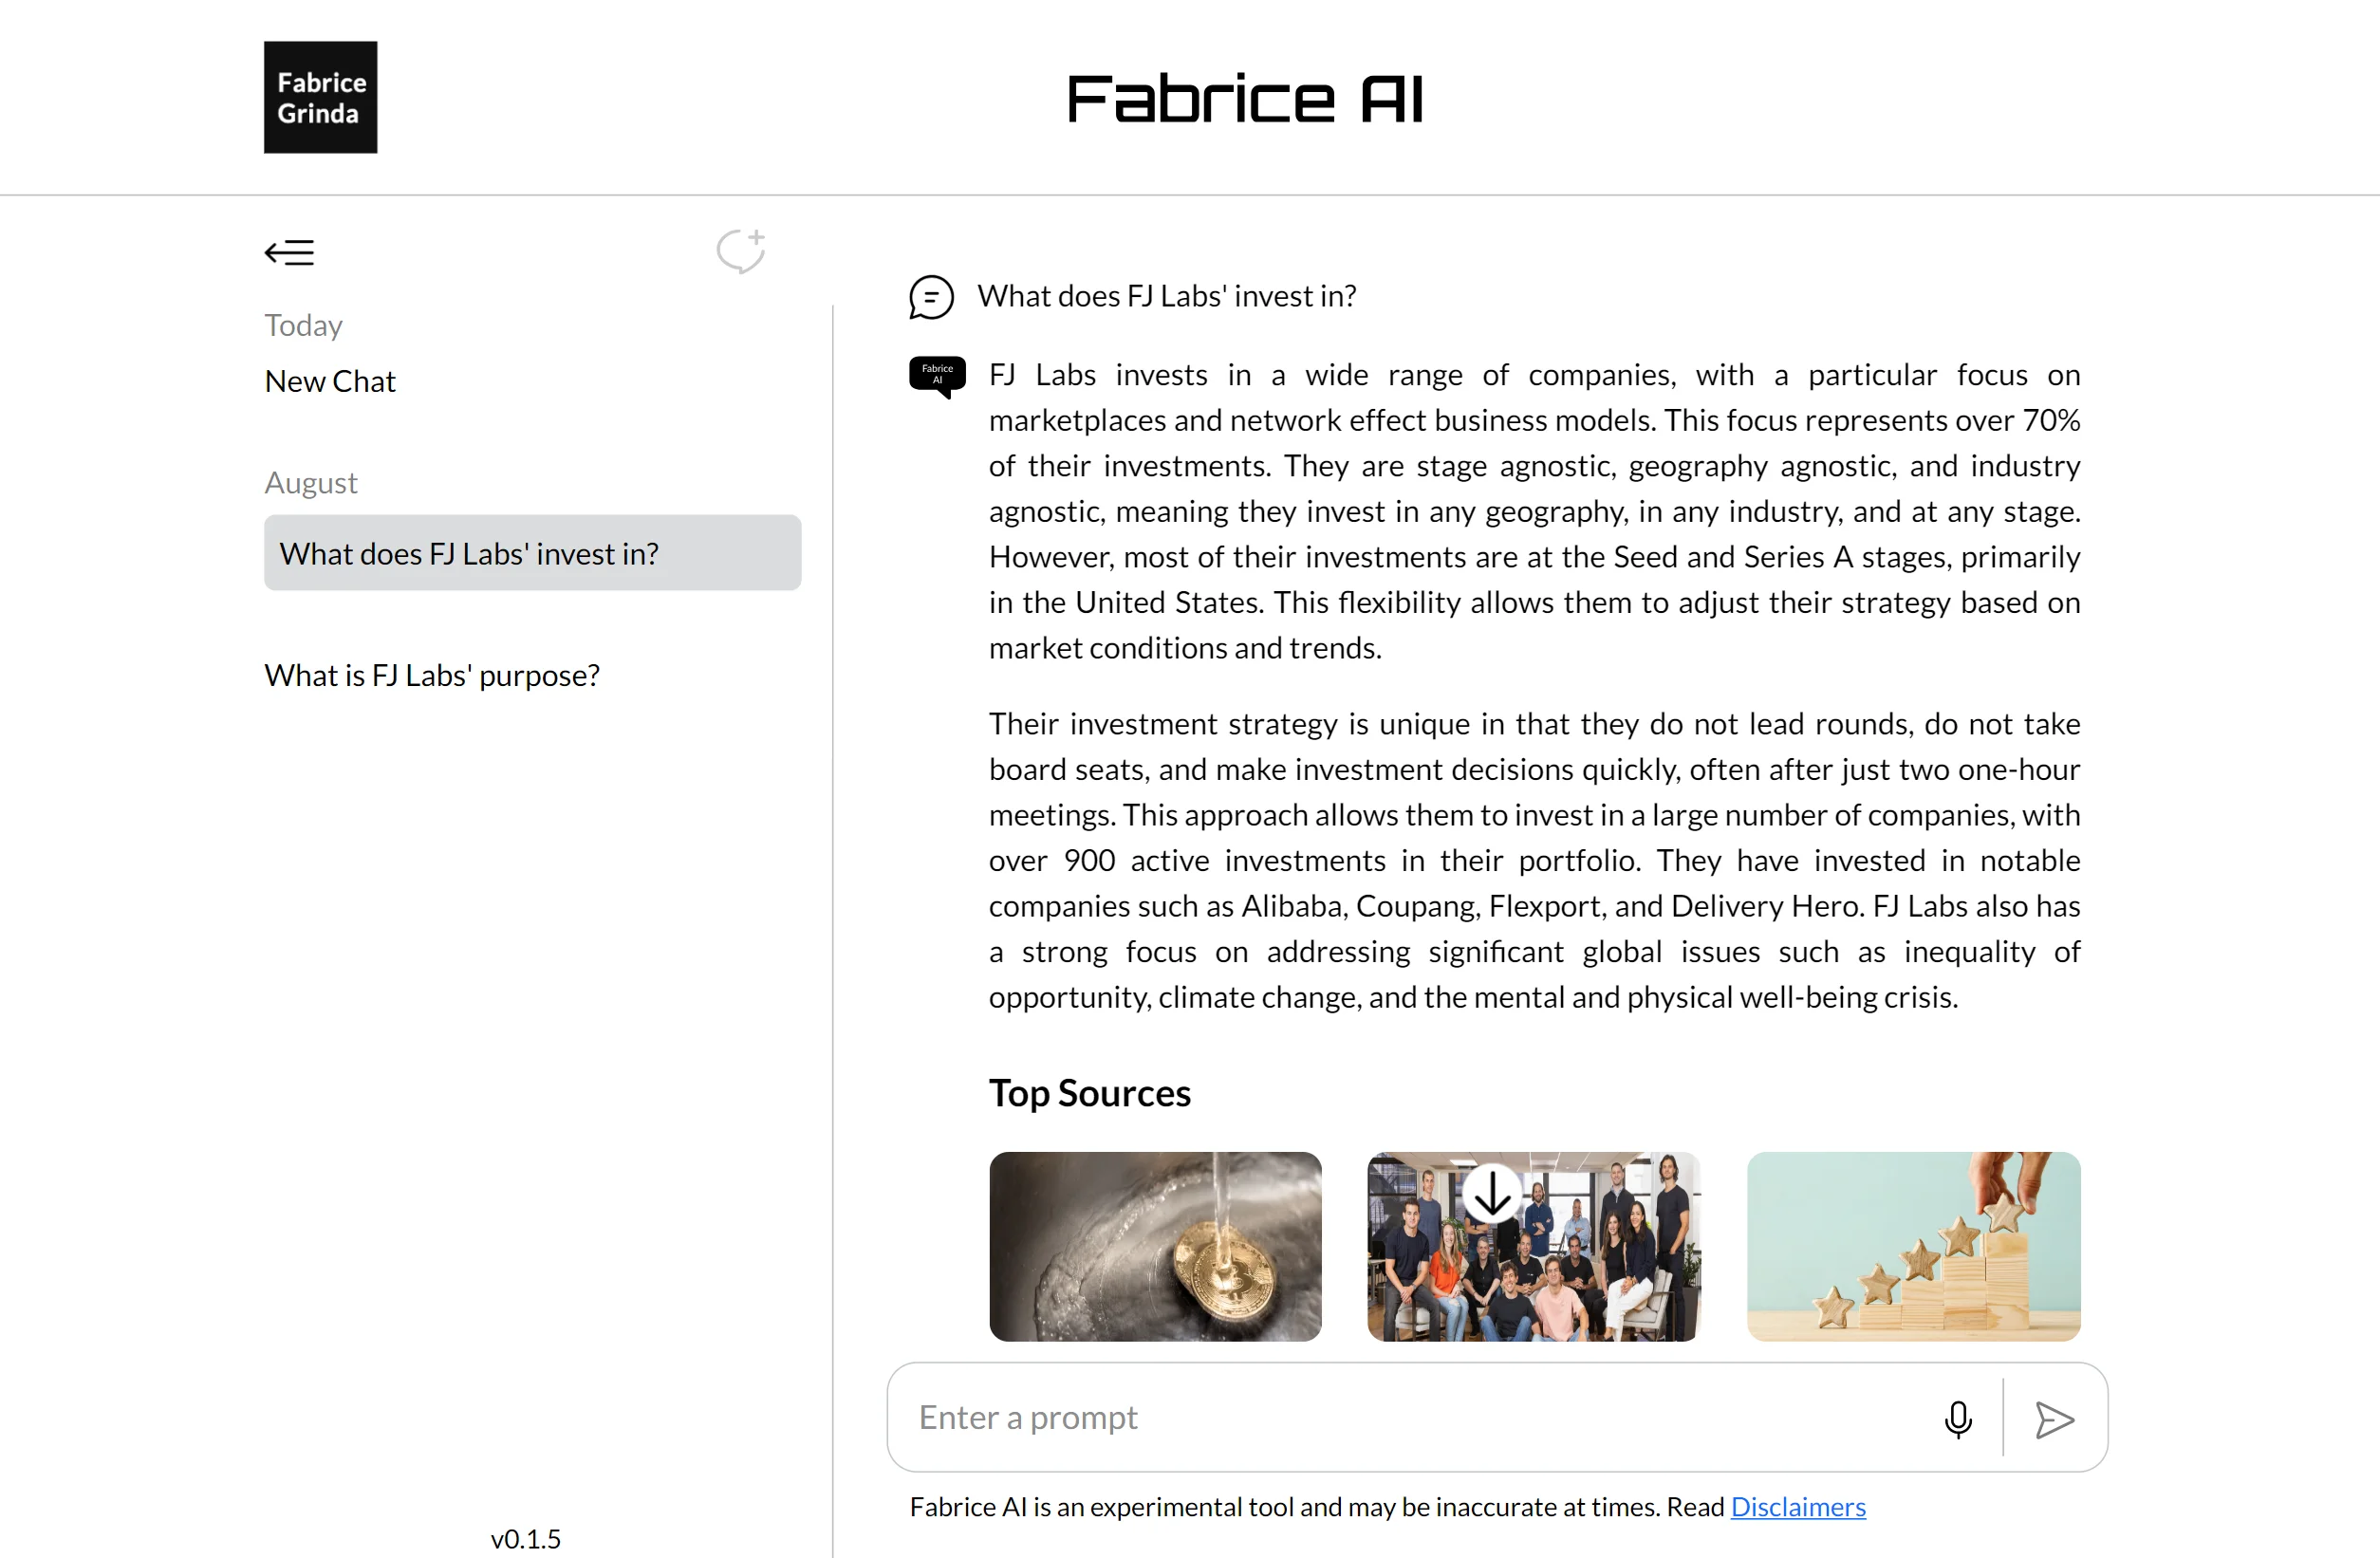This screenshot has width=2380, height=1558.
Task: Click the question text in conversation
Action: pos(1167,296)
